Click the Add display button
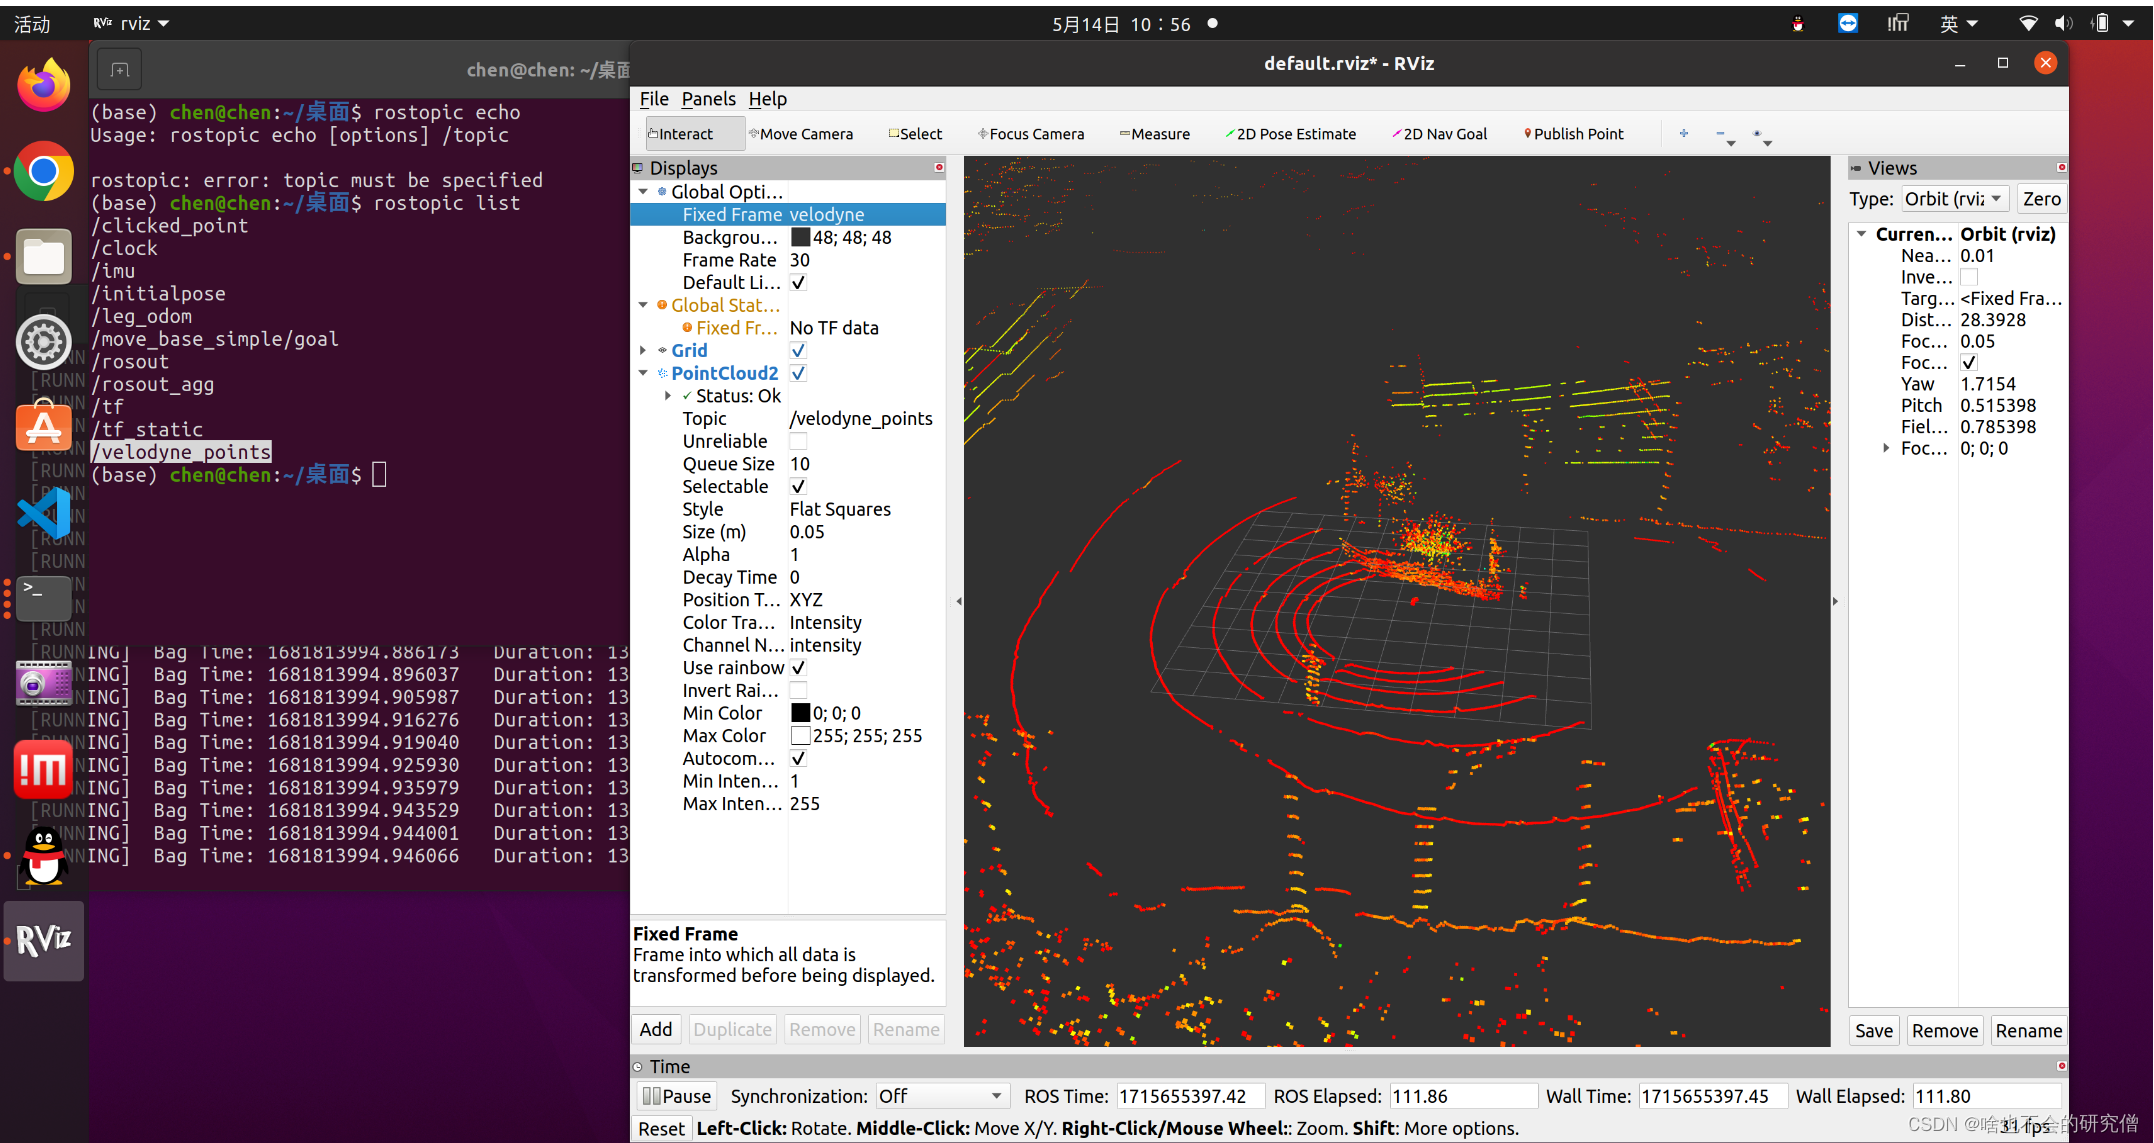The width and height of the screenshot is (2154, 1143). point(656,1029)
